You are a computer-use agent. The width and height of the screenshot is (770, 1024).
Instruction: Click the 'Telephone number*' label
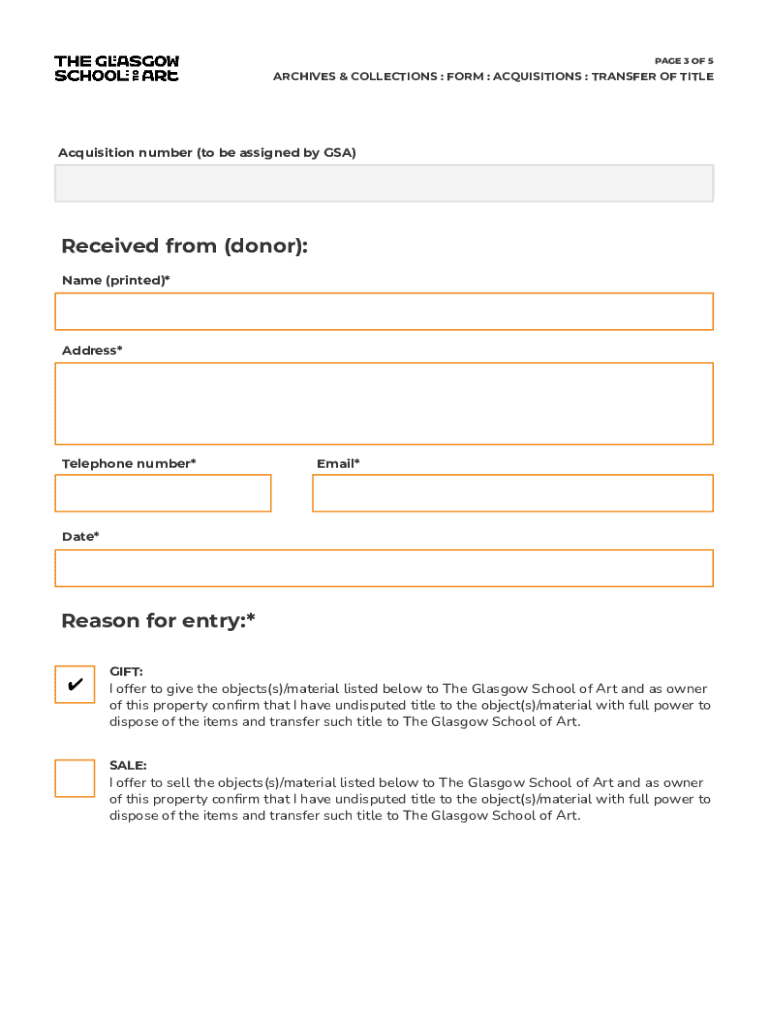click(x=129, y=464)
